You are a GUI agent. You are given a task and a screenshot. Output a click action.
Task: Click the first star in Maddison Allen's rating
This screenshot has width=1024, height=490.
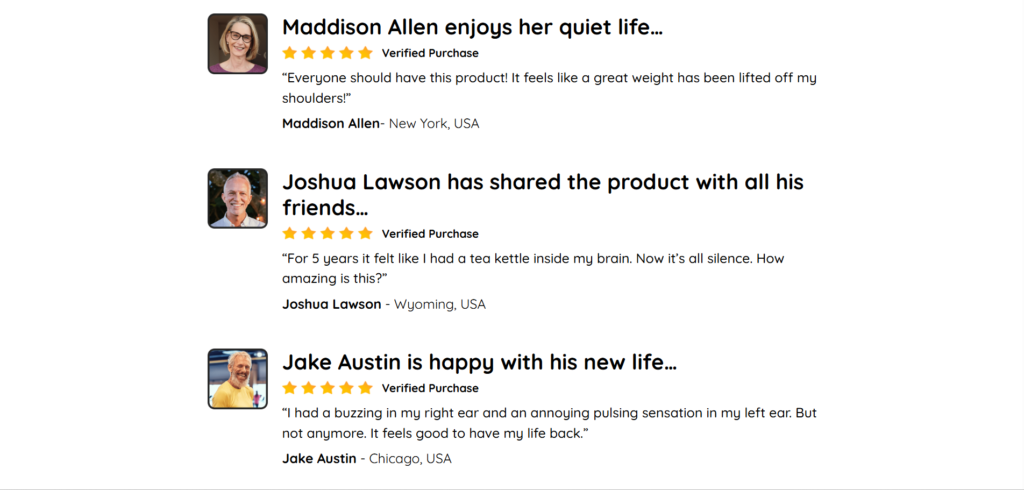289,53
